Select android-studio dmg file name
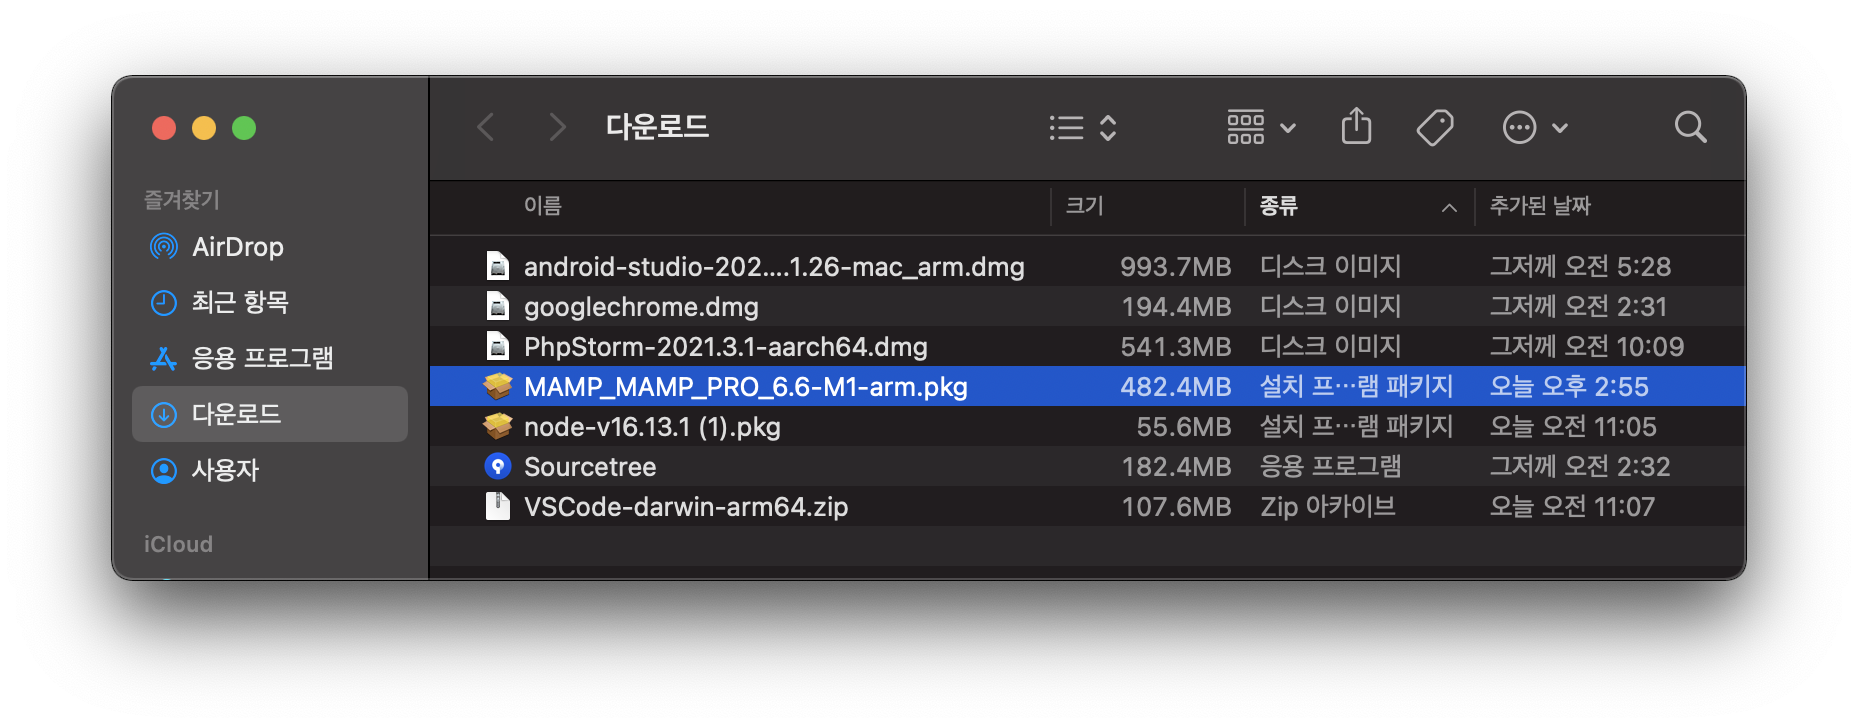The image size is (1858, 728). coord(774,266)
